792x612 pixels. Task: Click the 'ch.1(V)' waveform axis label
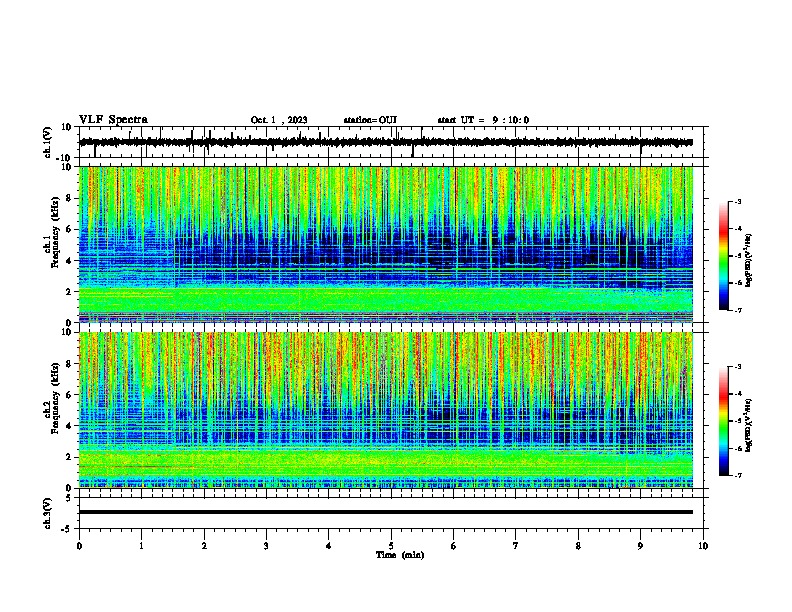click(x=48, y=142)
